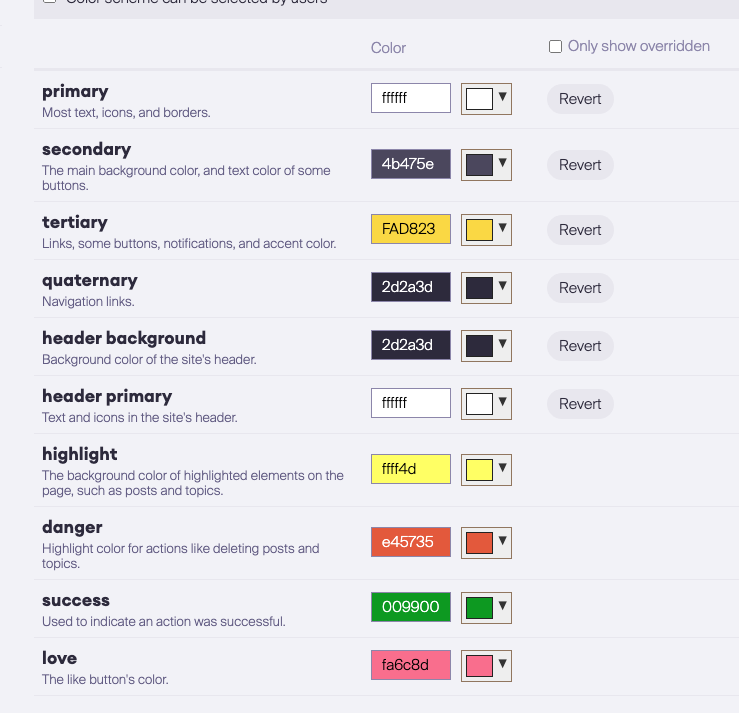Image resolution: width=739 pixels, height=713 pixels.
Task: Revert the header background color
Action: coord(580,346)
